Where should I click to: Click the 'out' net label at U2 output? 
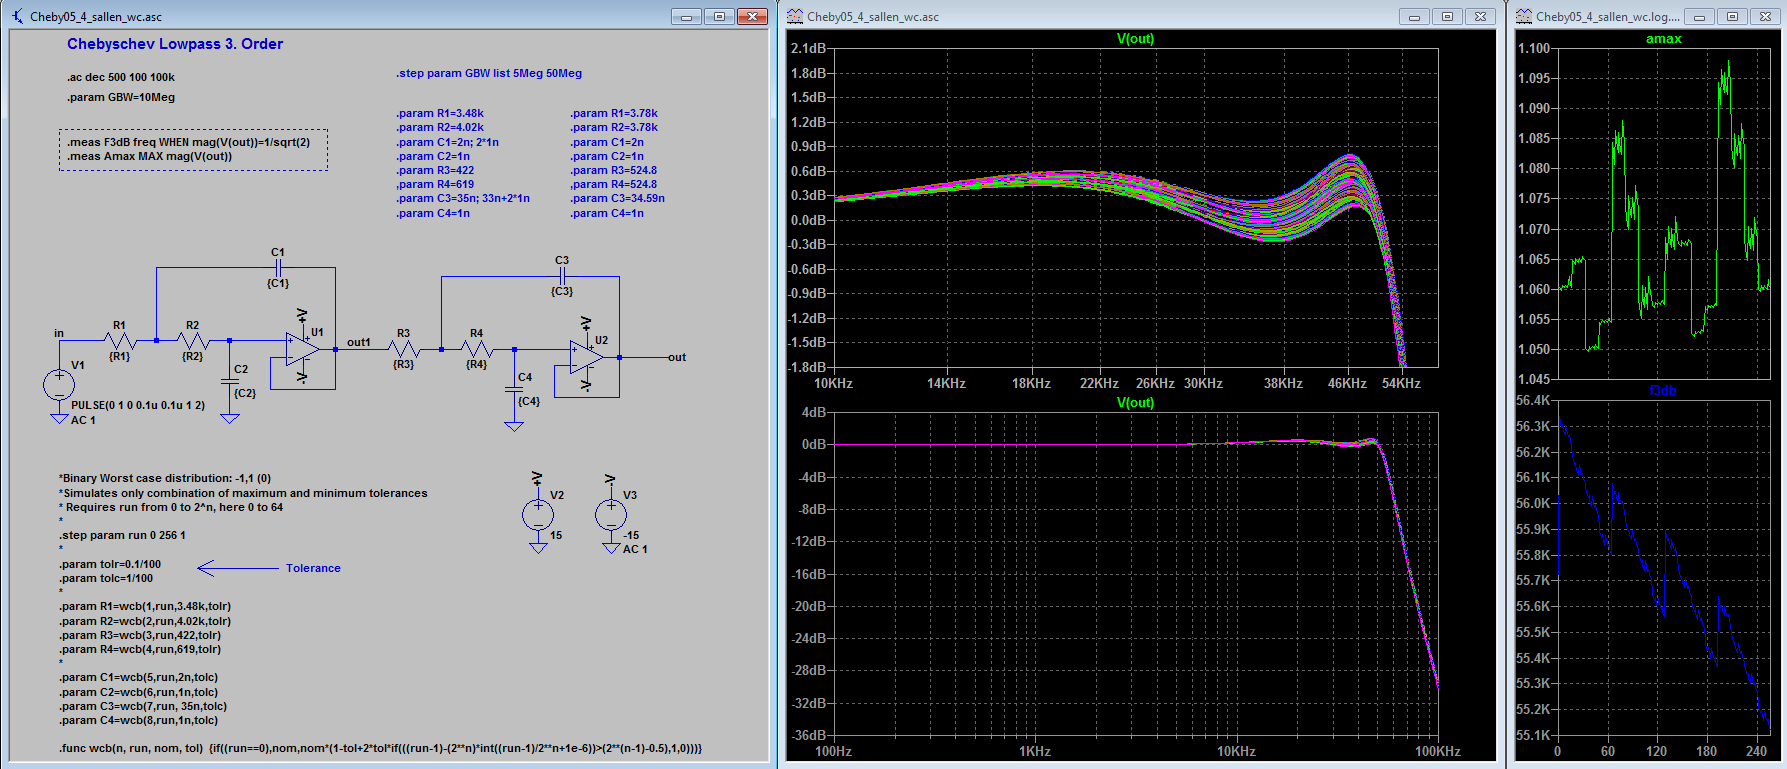click(677, 357)
